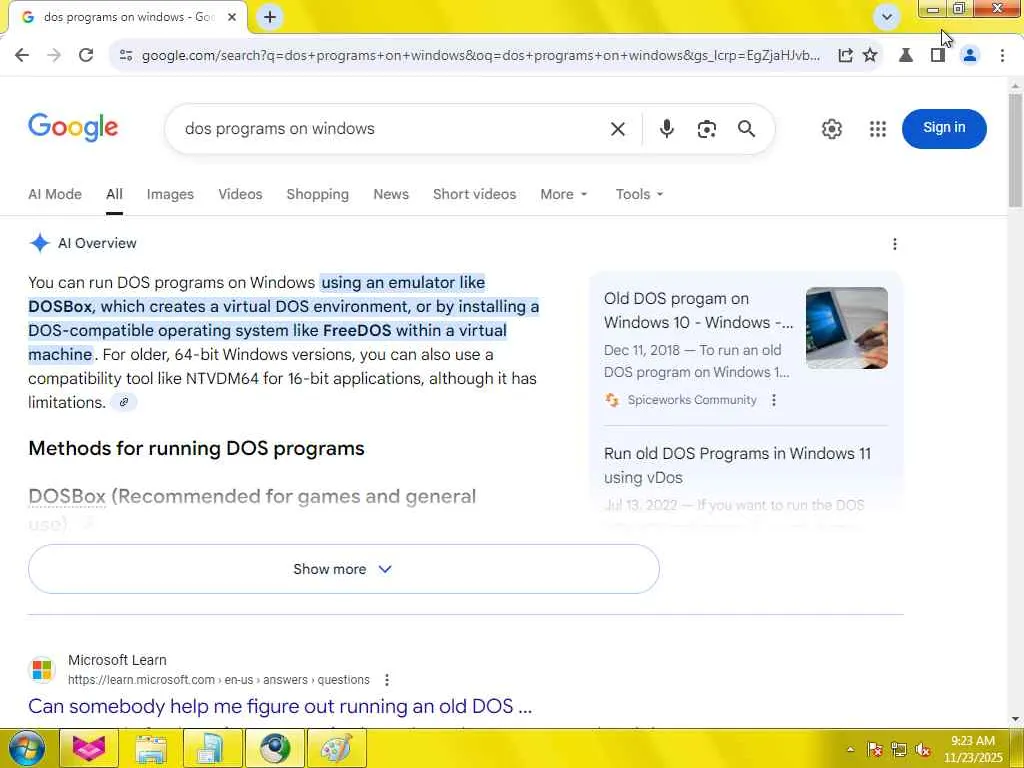The width and height of the screenshot is (1024, 768).
Task: Show hidden system tray icons
Action: pos(850,750)
